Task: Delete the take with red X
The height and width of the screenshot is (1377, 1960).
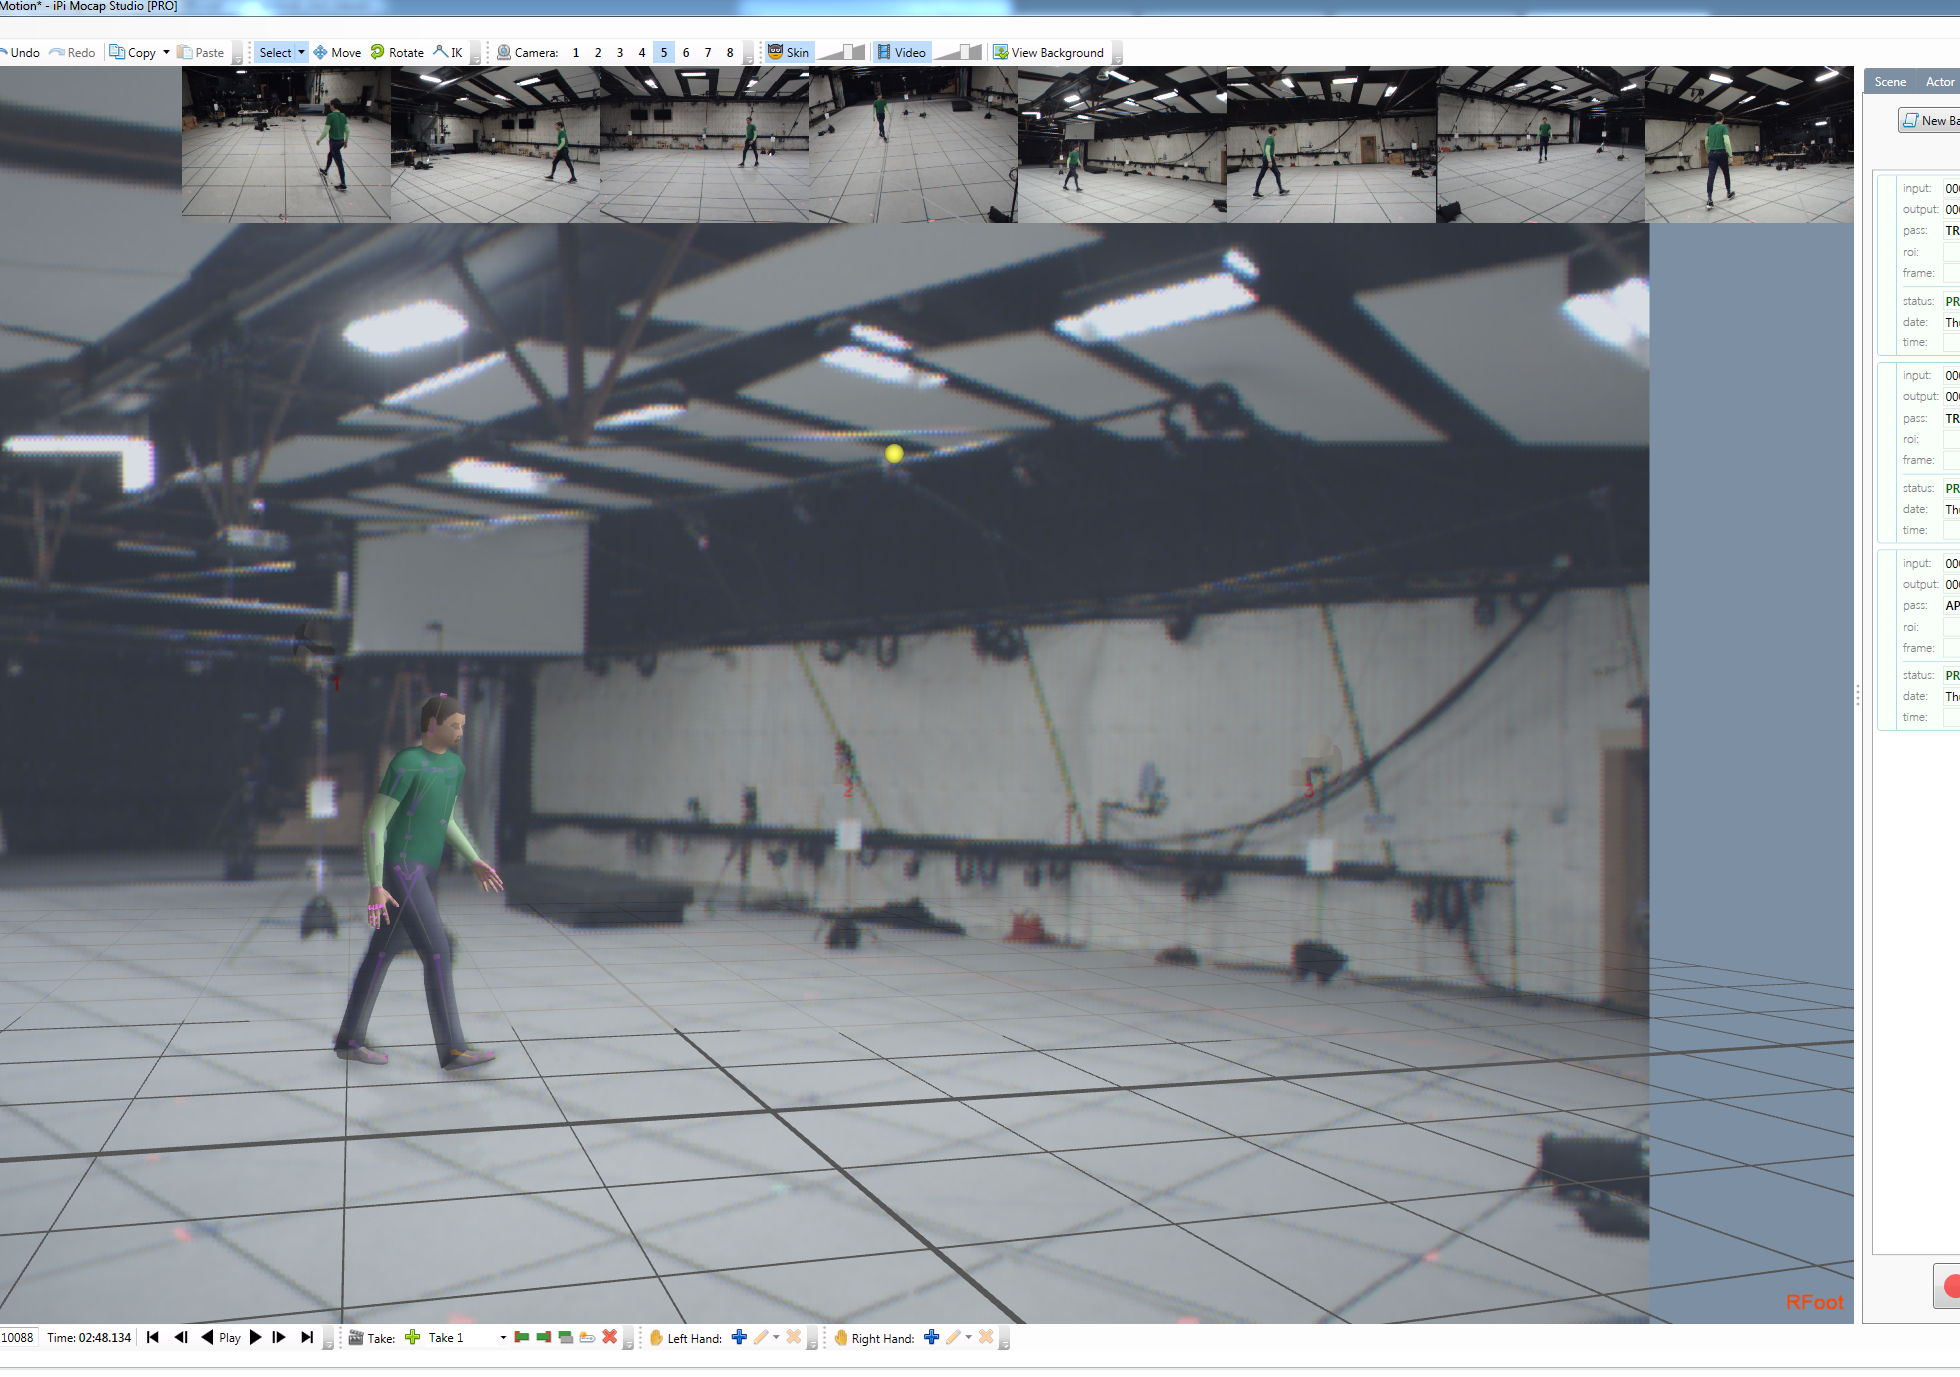Action: coord(609,1338)
